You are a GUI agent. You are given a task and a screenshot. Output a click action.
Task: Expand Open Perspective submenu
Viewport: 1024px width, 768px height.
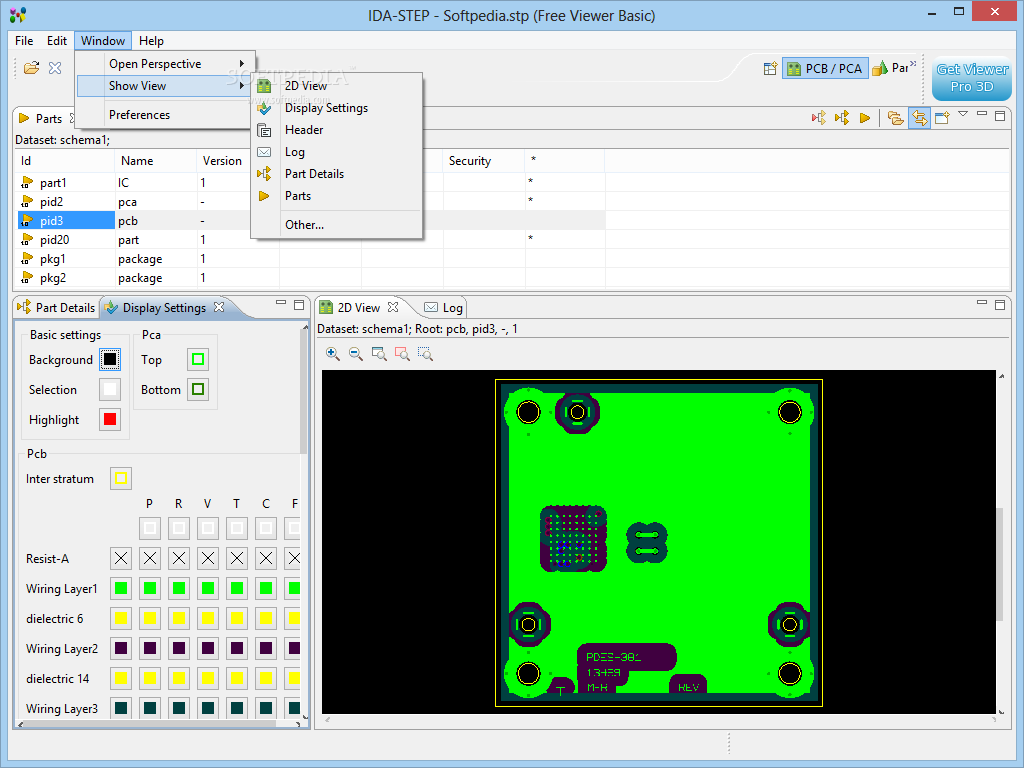click(165, 63)
